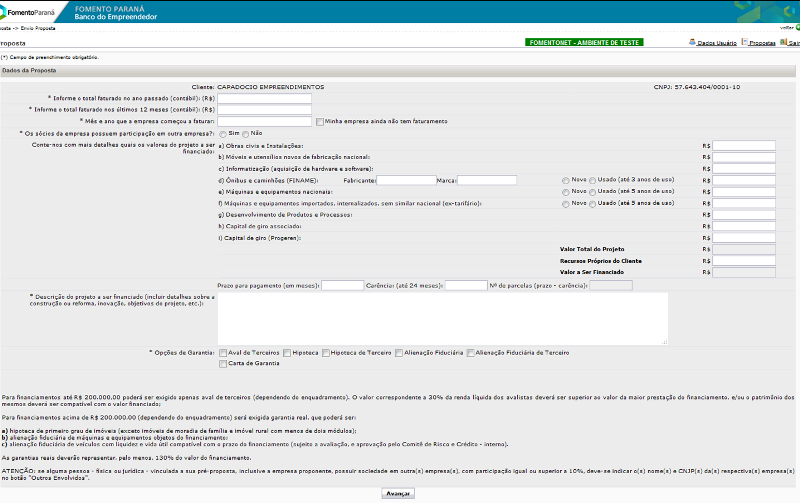Focus the Máquinas e equipamentos nacionais value field
The width and height of the screenshot is (800, 503).
click(x=744, y=192)
